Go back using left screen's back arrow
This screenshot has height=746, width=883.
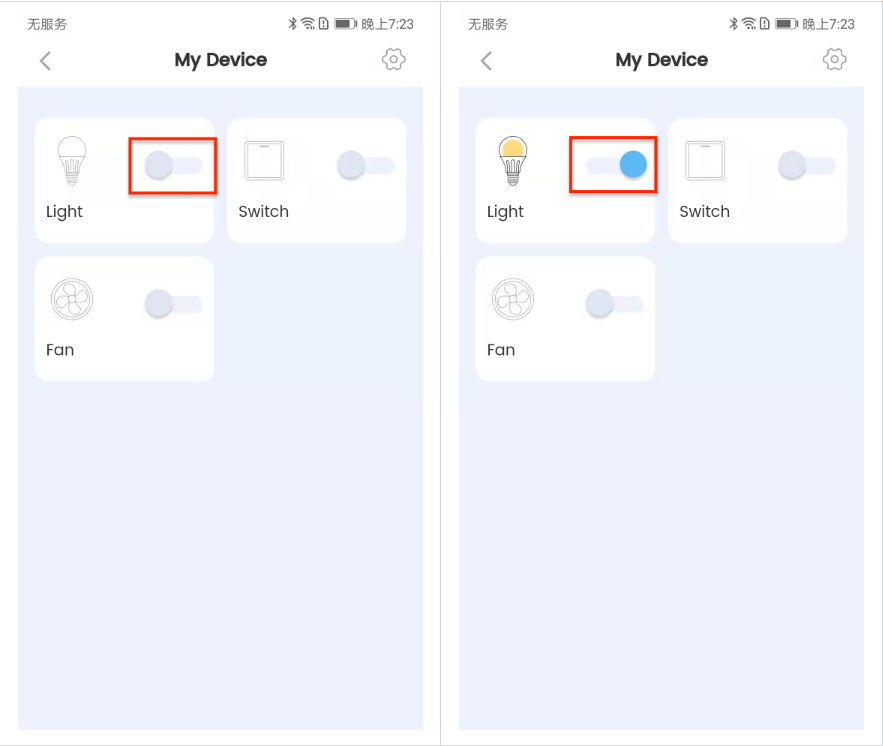tap(46, 61)
